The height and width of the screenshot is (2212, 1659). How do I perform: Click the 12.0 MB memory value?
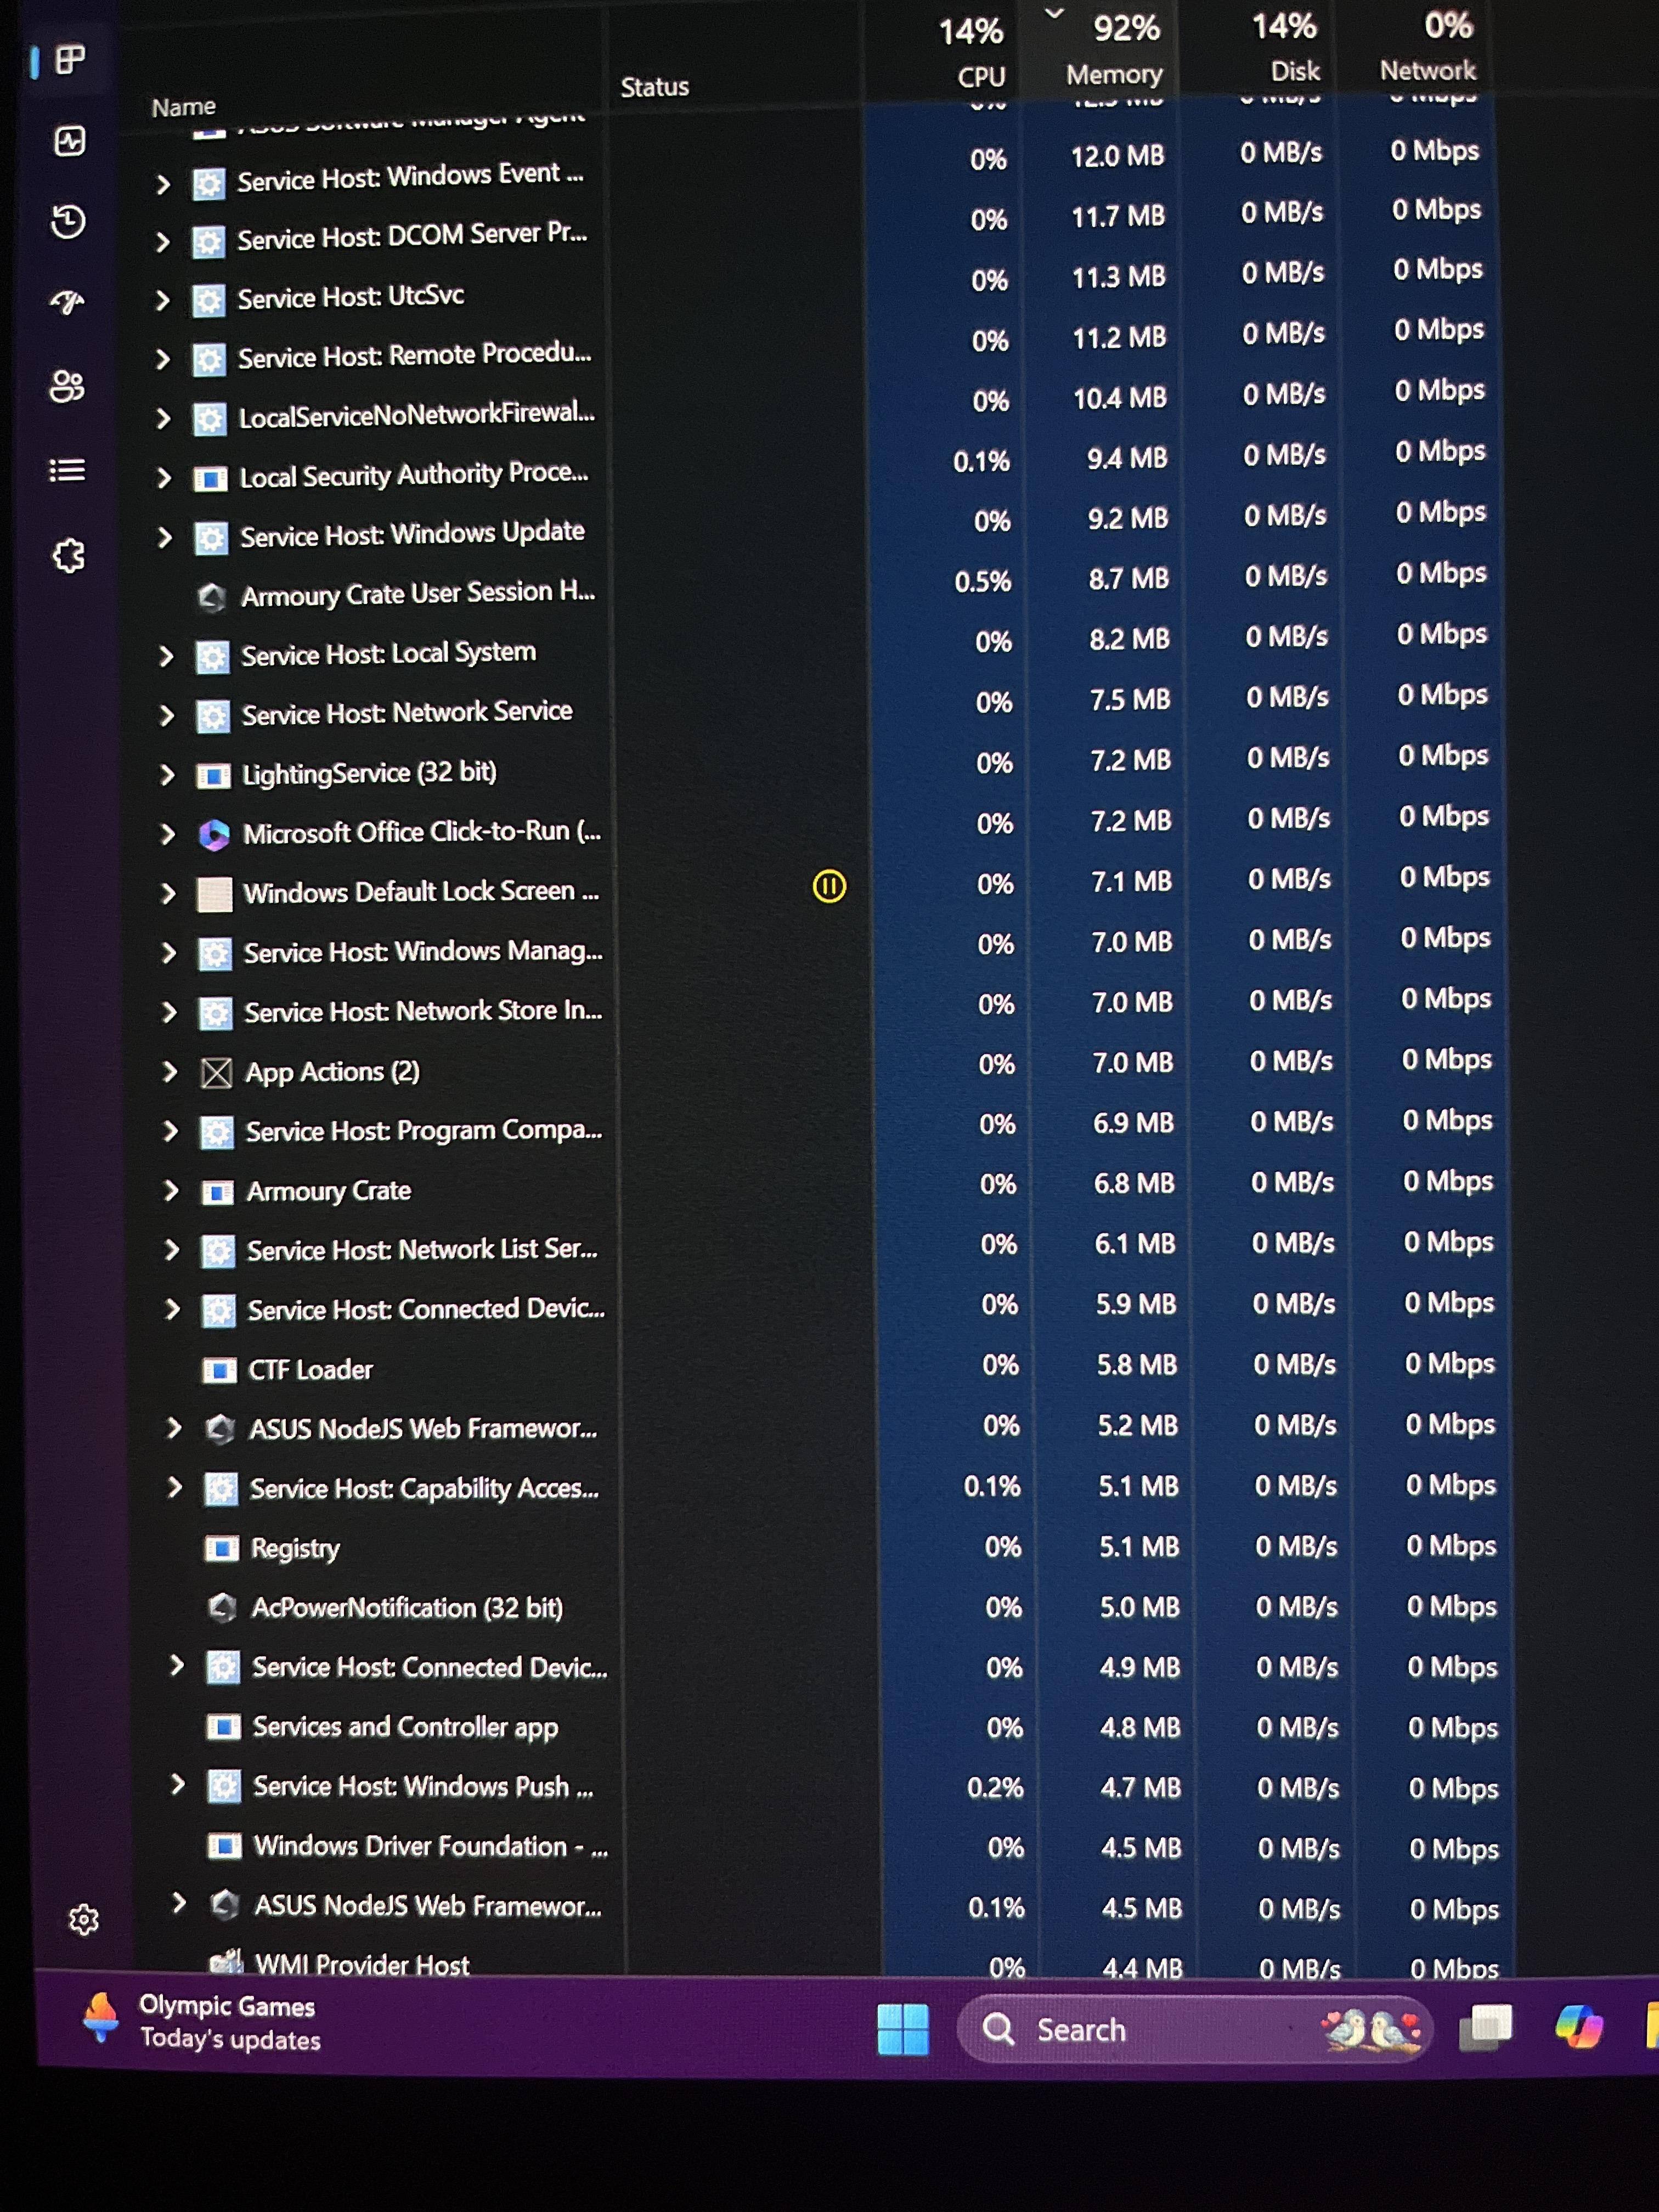[1117, 156]
